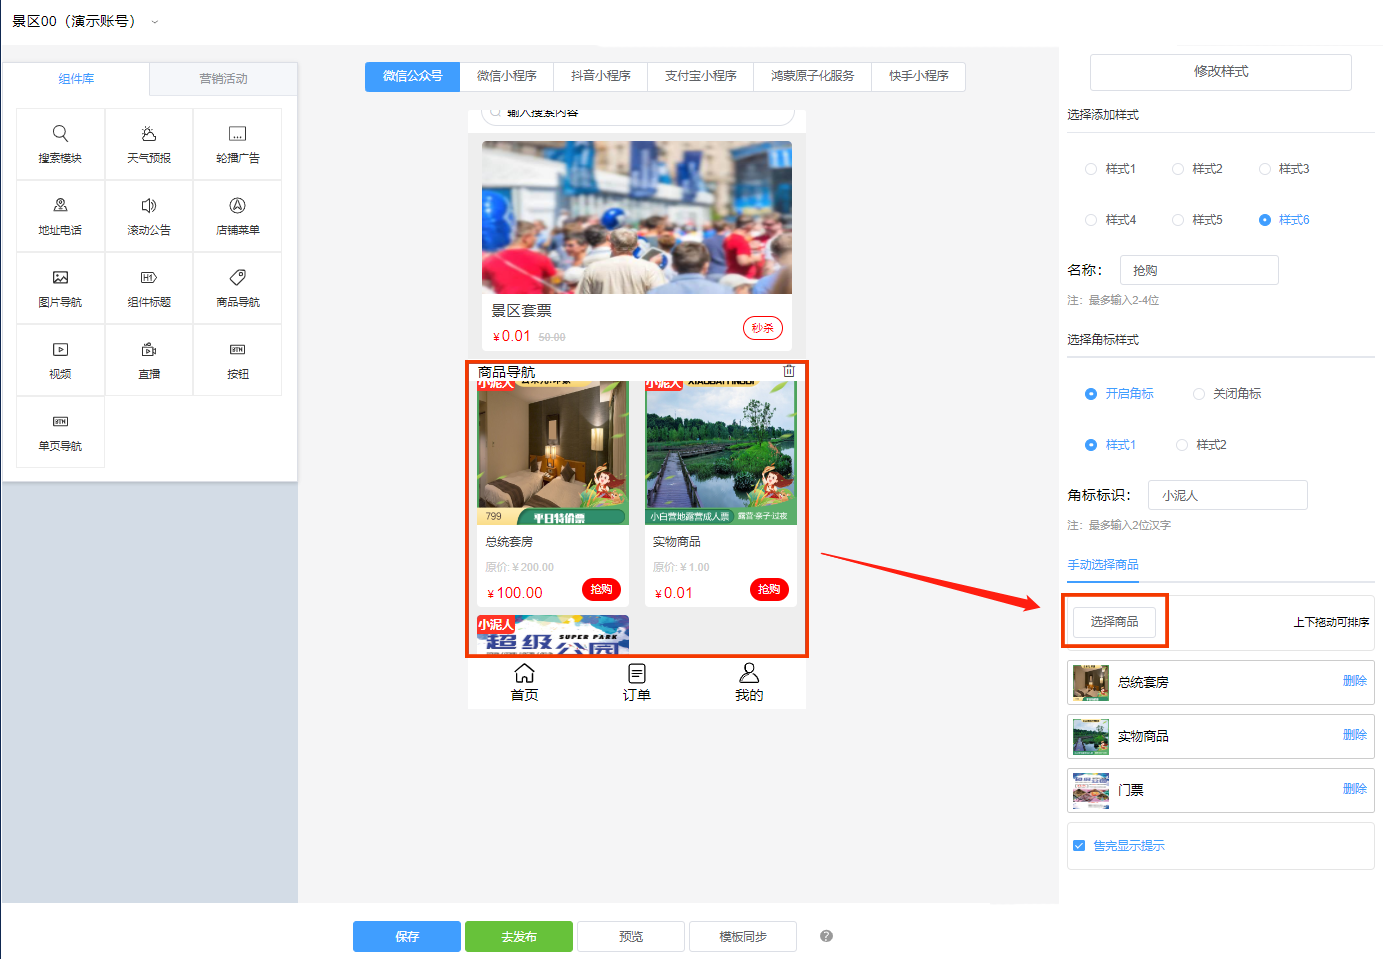Add the 图片导航 component
Viewport: 1383px width, 959px height.
tap(60, 287)
